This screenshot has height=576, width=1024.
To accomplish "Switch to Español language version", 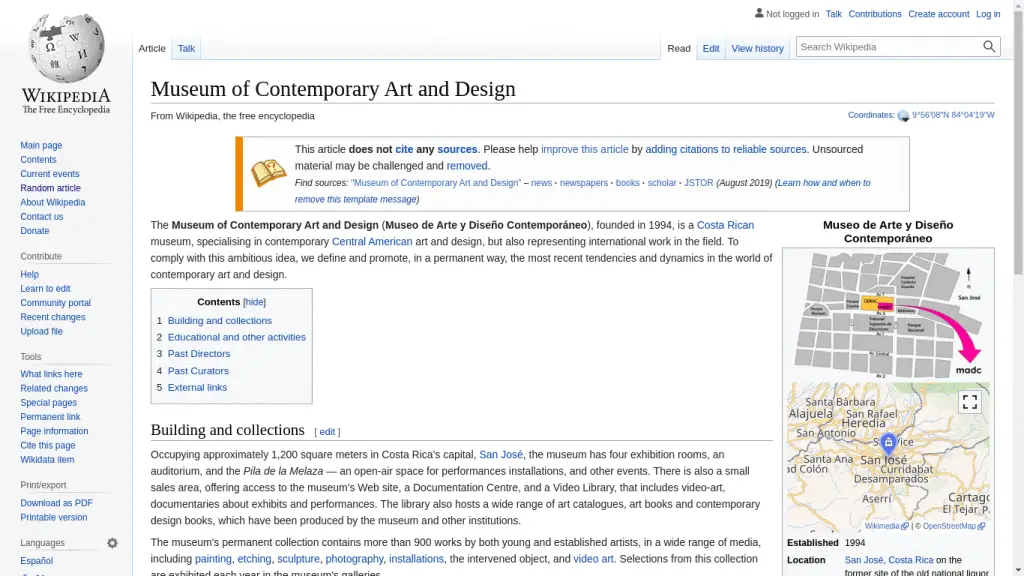I will click(37, 561).
